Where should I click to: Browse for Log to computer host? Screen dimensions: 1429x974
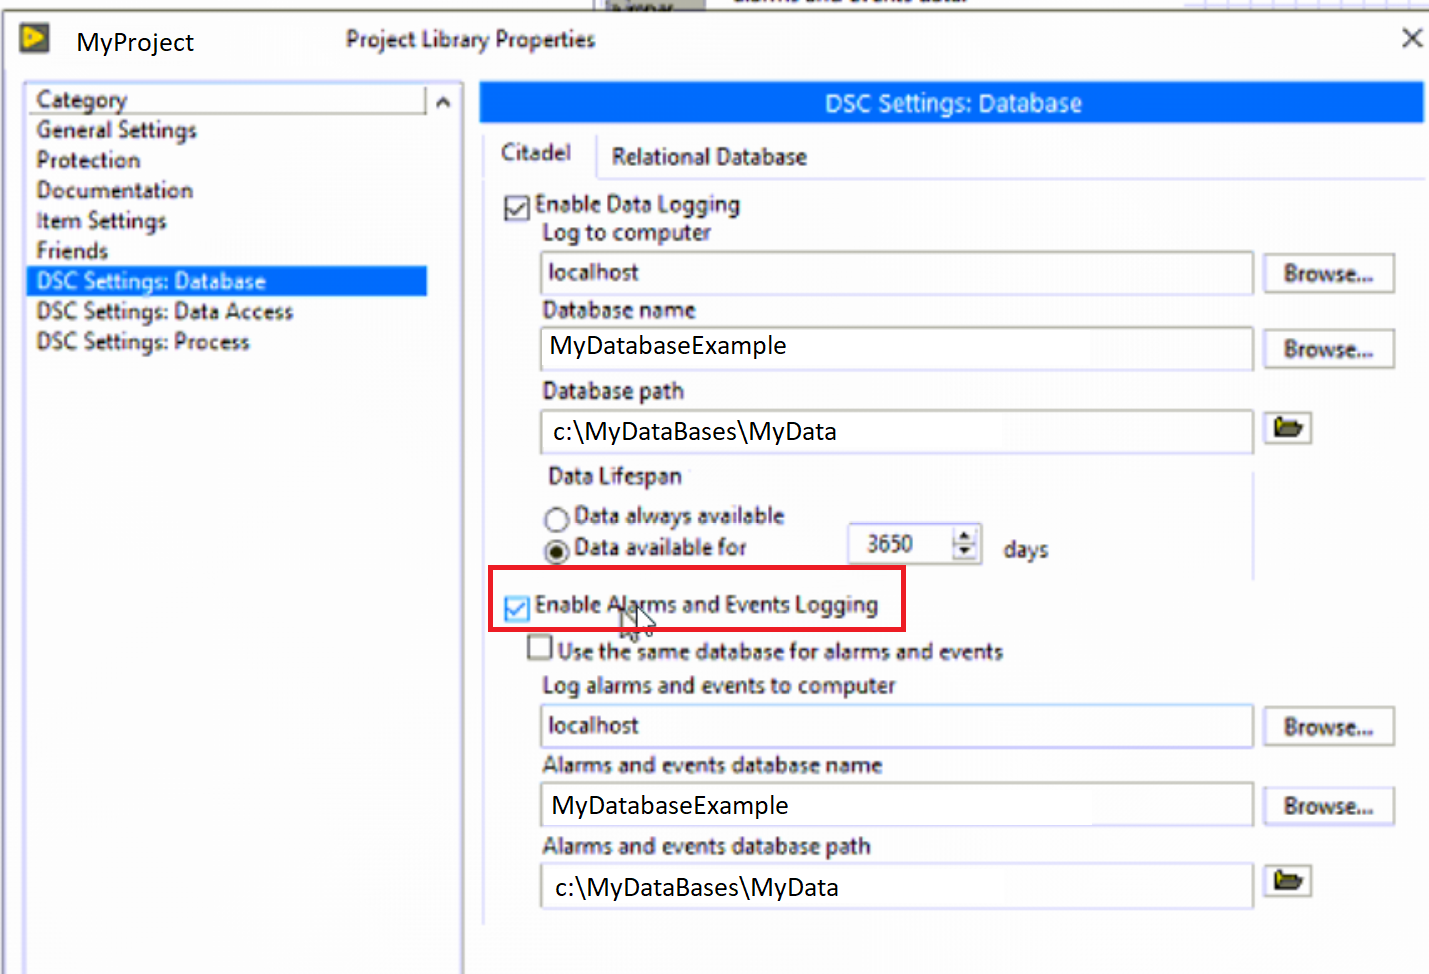point(1328,273)
